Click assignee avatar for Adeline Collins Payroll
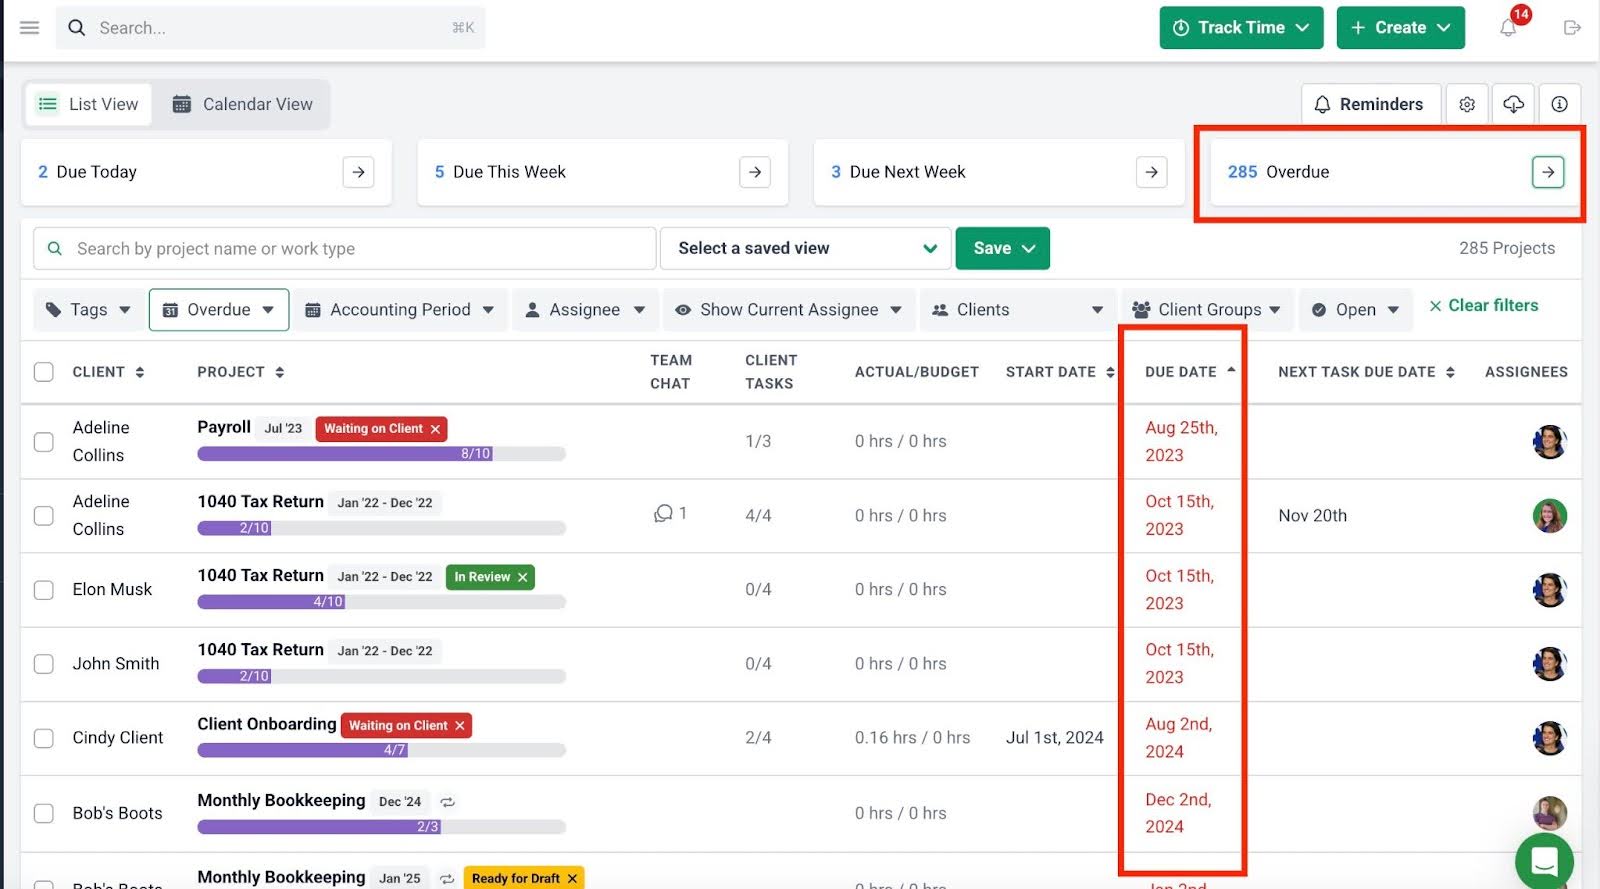 coord(1549,441)
